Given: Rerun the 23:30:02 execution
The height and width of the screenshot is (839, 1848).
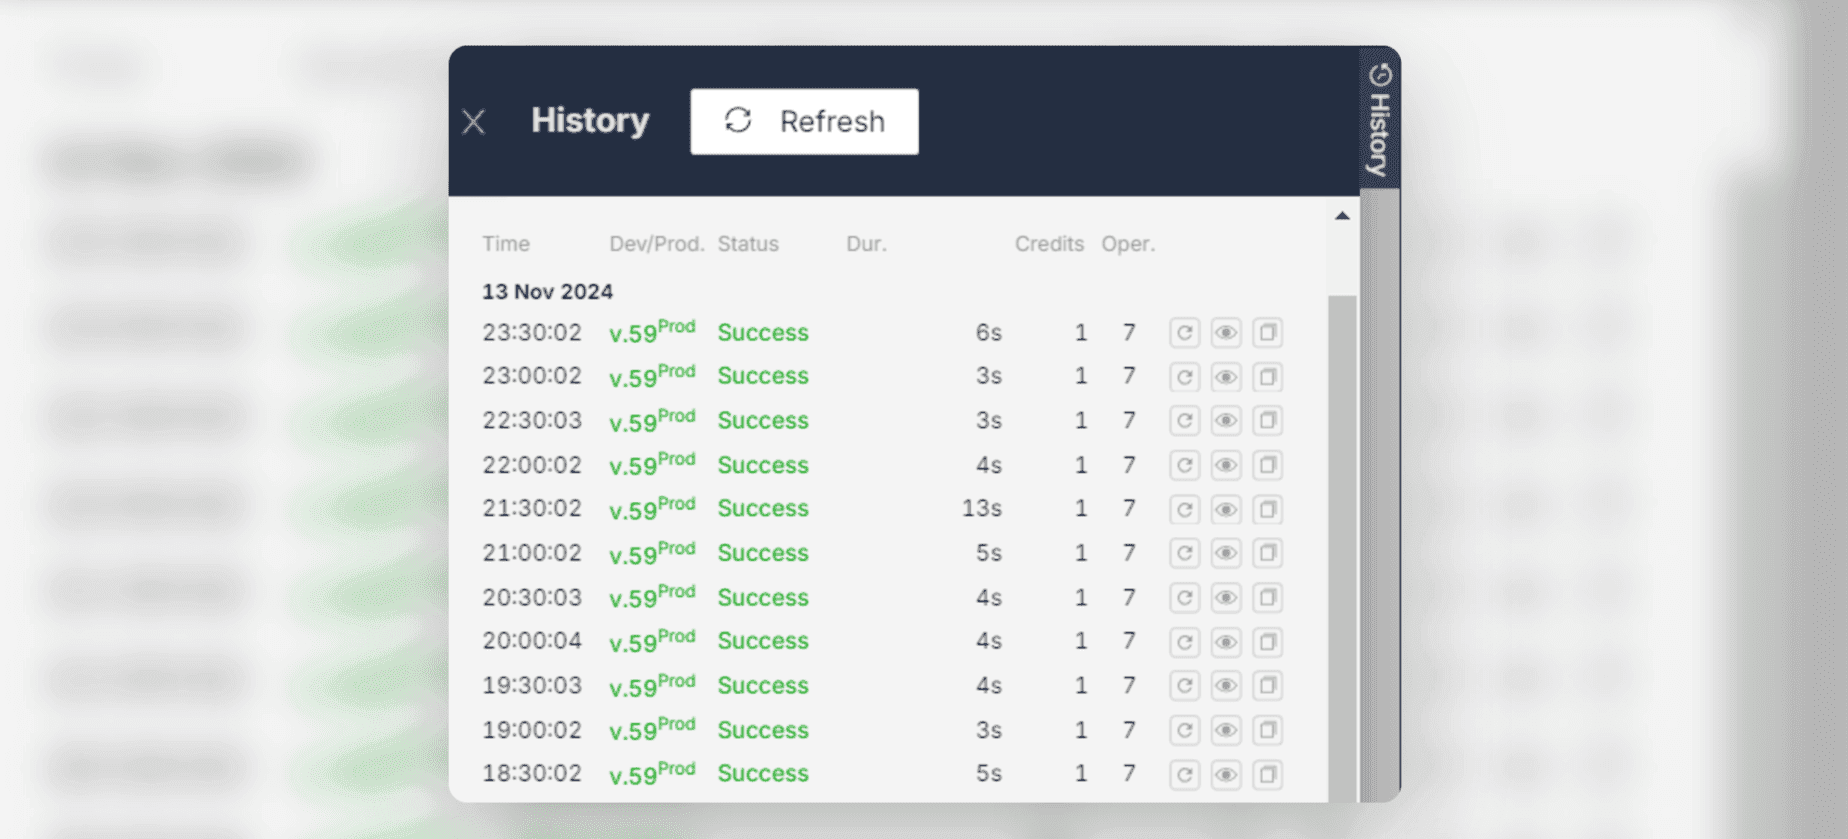Looking at the screenshot, I should coord(1184,333).
